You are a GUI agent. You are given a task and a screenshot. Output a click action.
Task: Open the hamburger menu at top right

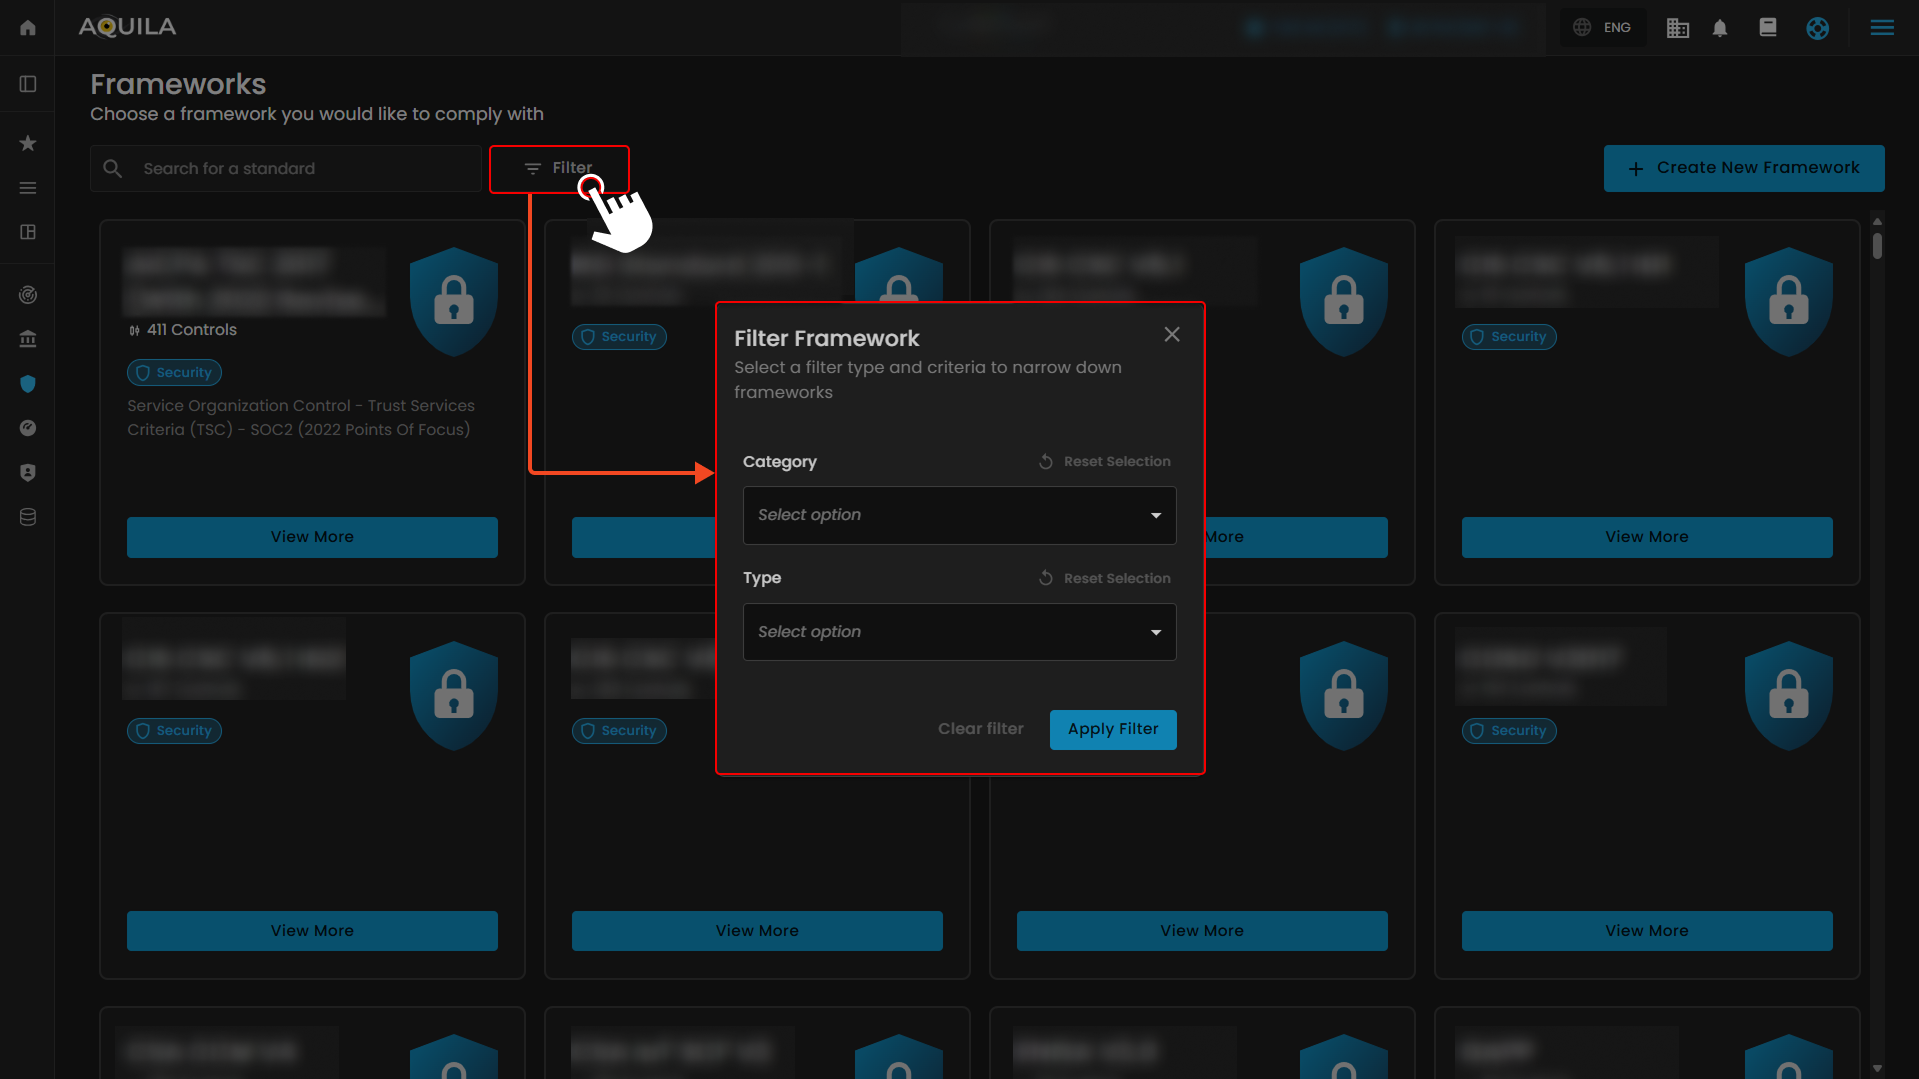click(1882, 28)
